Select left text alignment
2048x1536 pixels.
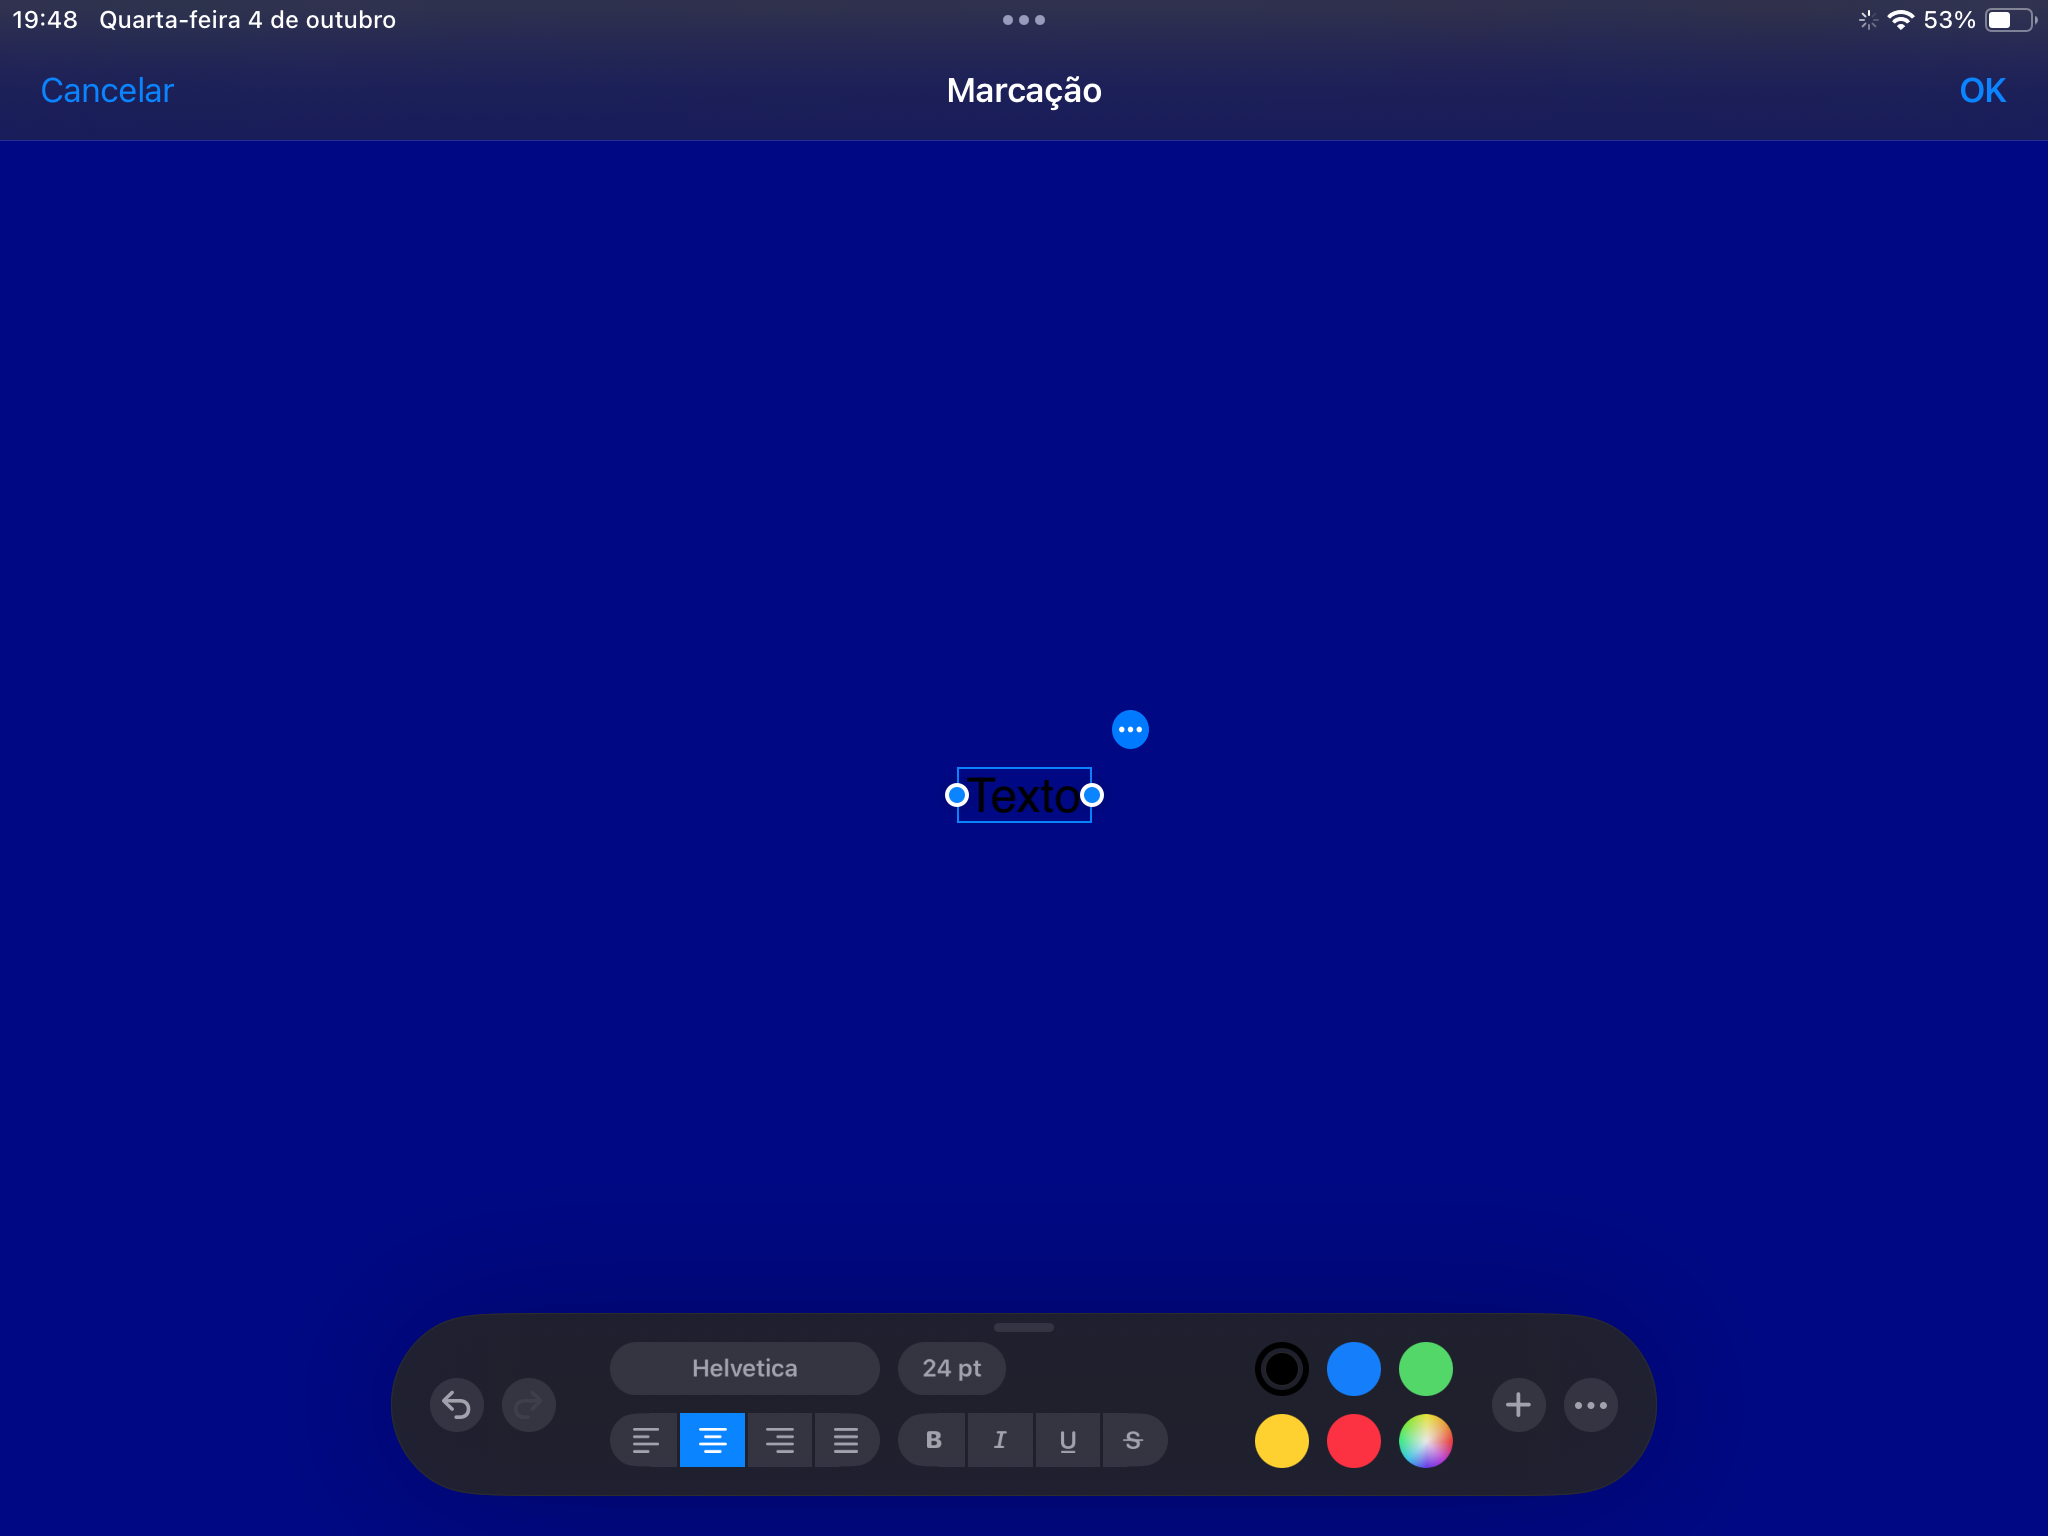[x=645, y=1440]
